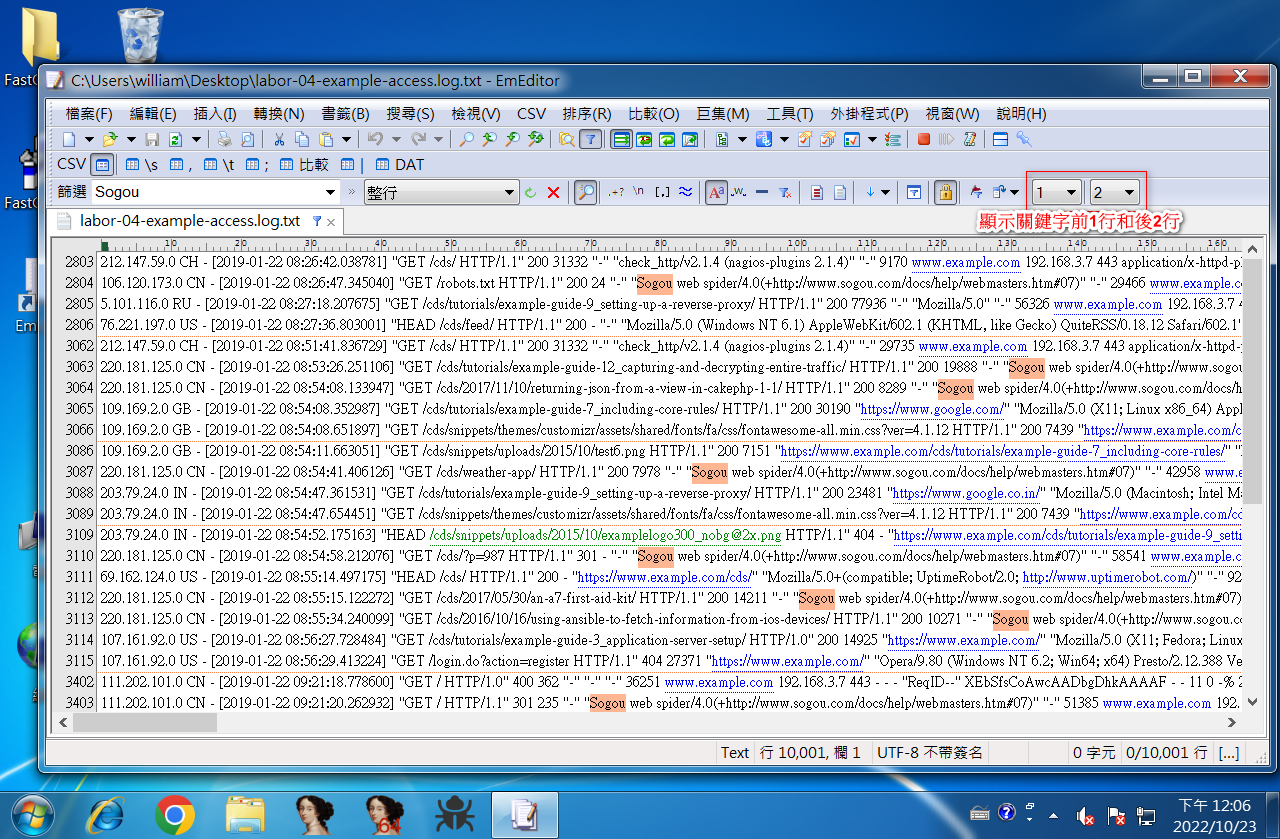Click the Open file folder icon
The image size is (1280, 839).
[x=110, y=140]
